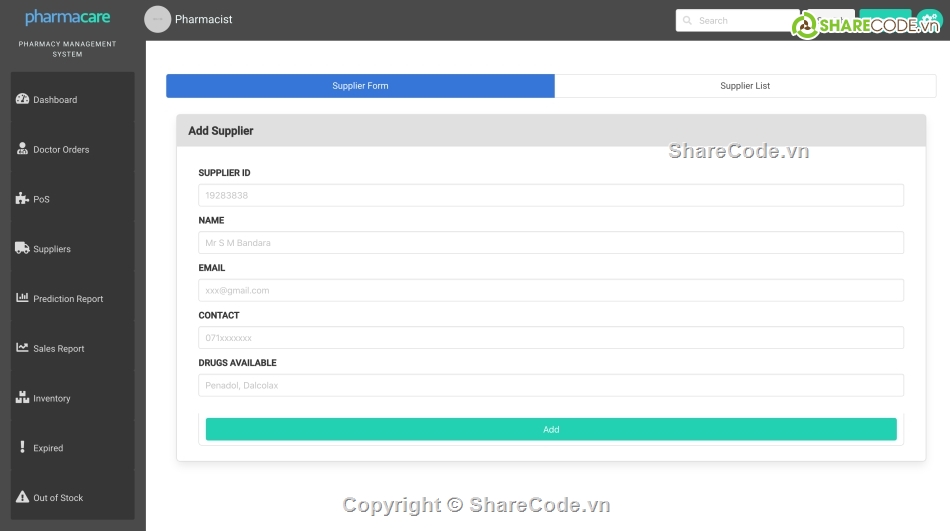Click the Contact number field
The image size is (950, 531).
click(550, 338)
